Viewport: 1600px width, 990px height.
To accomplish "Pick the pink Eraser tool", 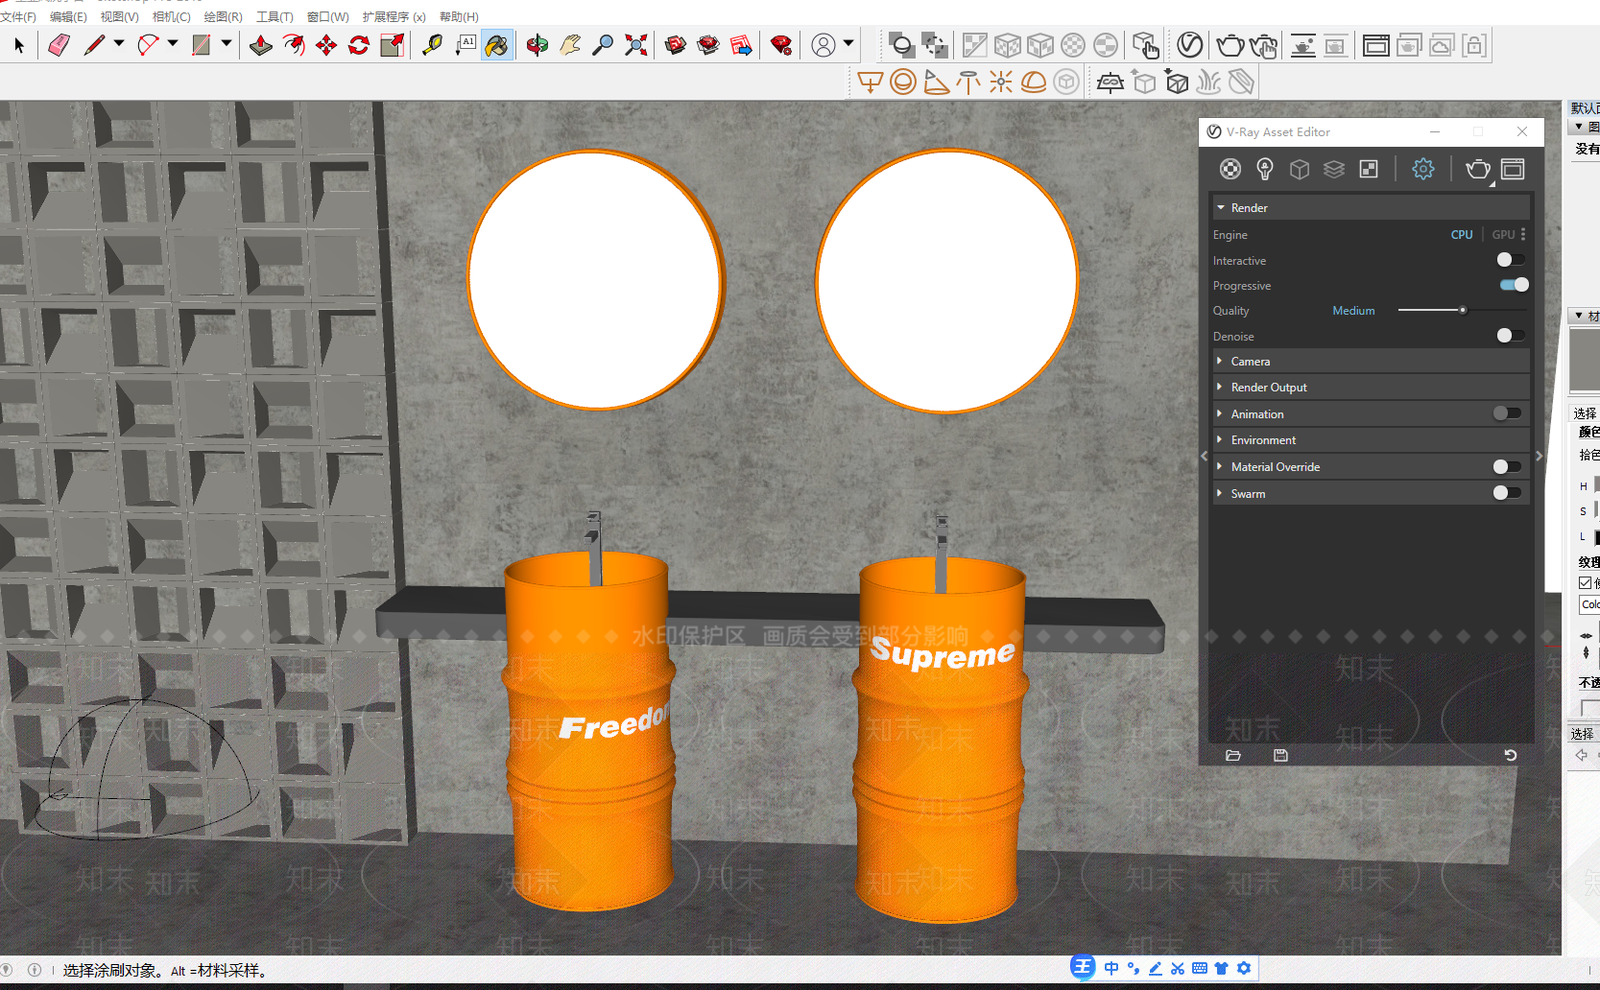I will tap(59, 45).
